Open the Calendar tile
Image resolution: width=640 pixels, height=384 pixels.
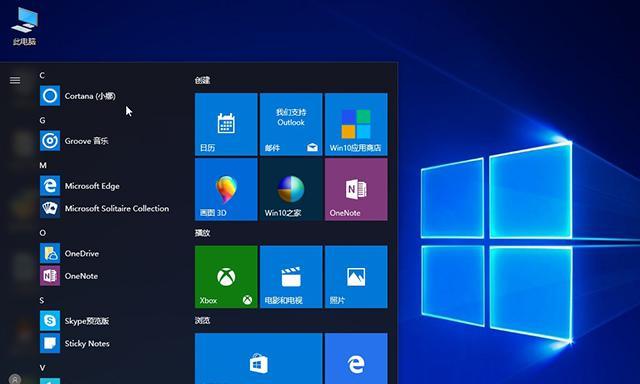(226, 124)
